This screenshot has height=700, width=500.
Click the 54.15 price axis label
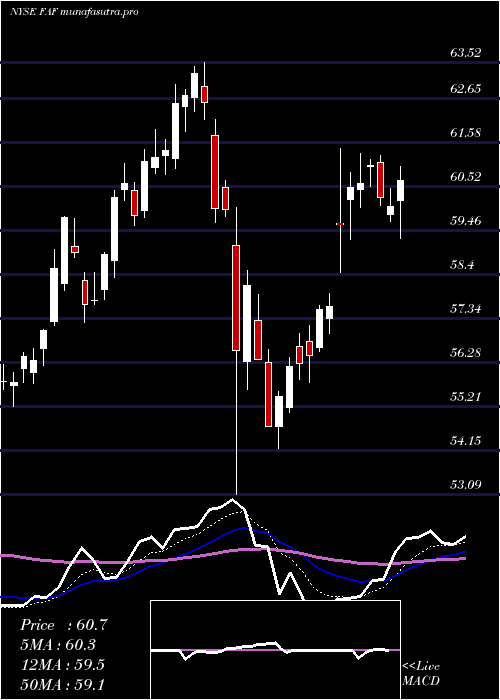pyautogui.click(x=466, y=441)
